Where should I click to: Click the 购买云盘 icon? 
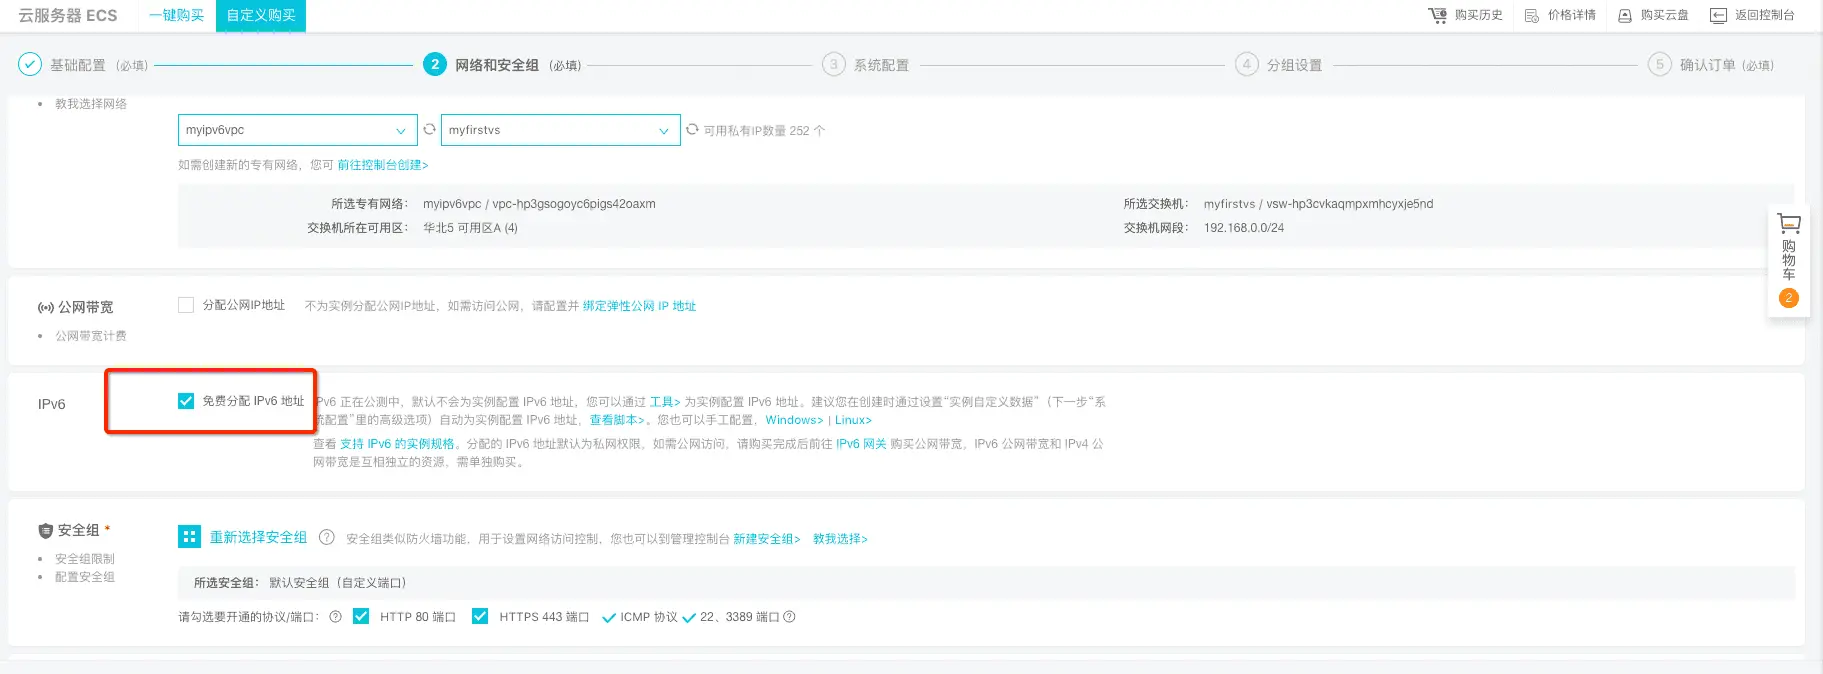click(x=1625, y=15)
